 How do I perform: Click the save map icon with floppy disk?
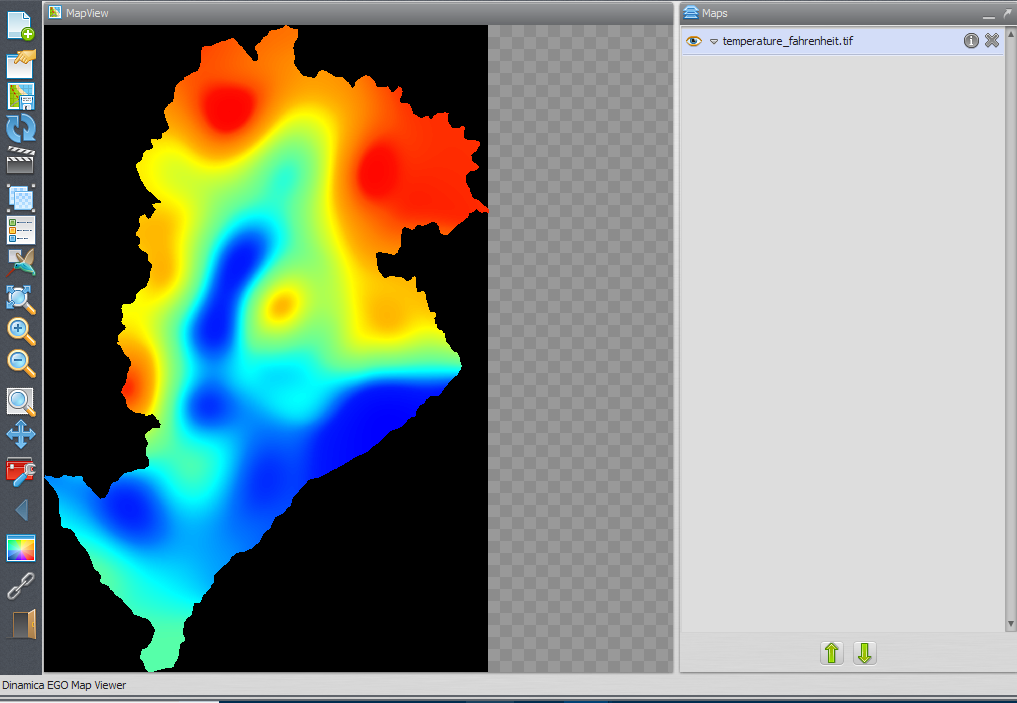[21, 96]
